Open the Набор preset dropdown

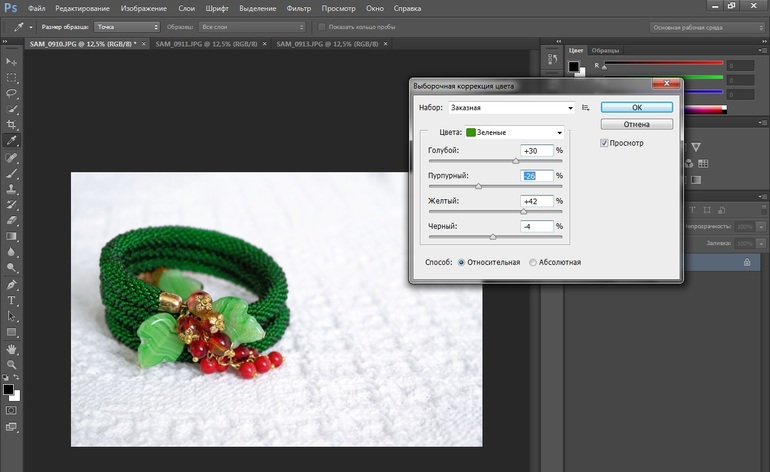[509, 107]
